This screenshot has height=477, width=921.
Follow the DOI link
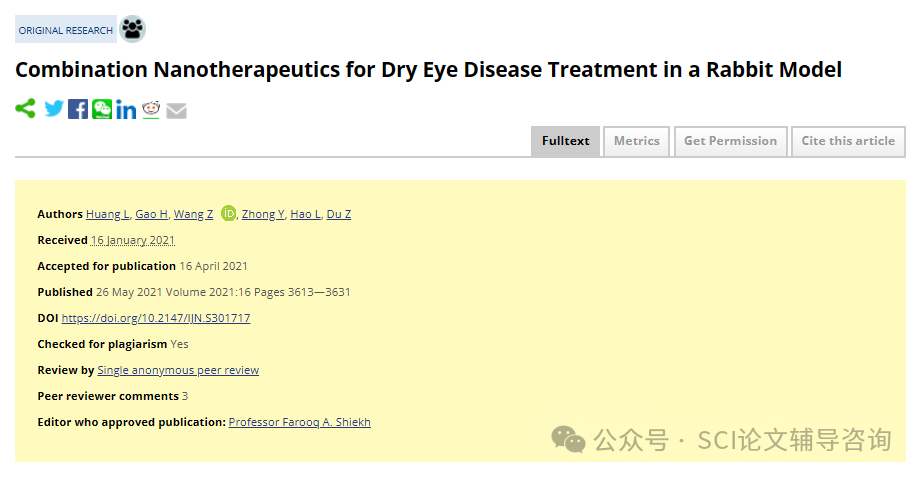(156, 318)
